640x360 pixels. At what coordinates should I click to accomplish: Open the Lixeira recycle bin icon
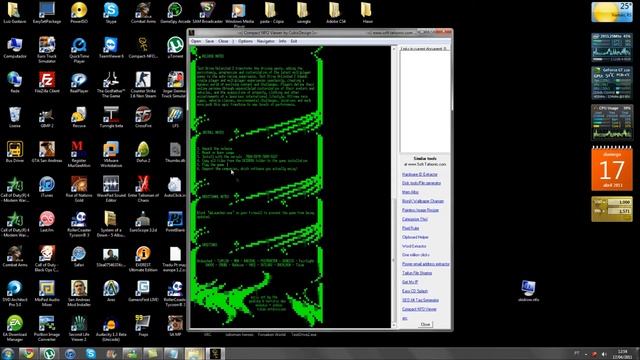click(15, 118)
